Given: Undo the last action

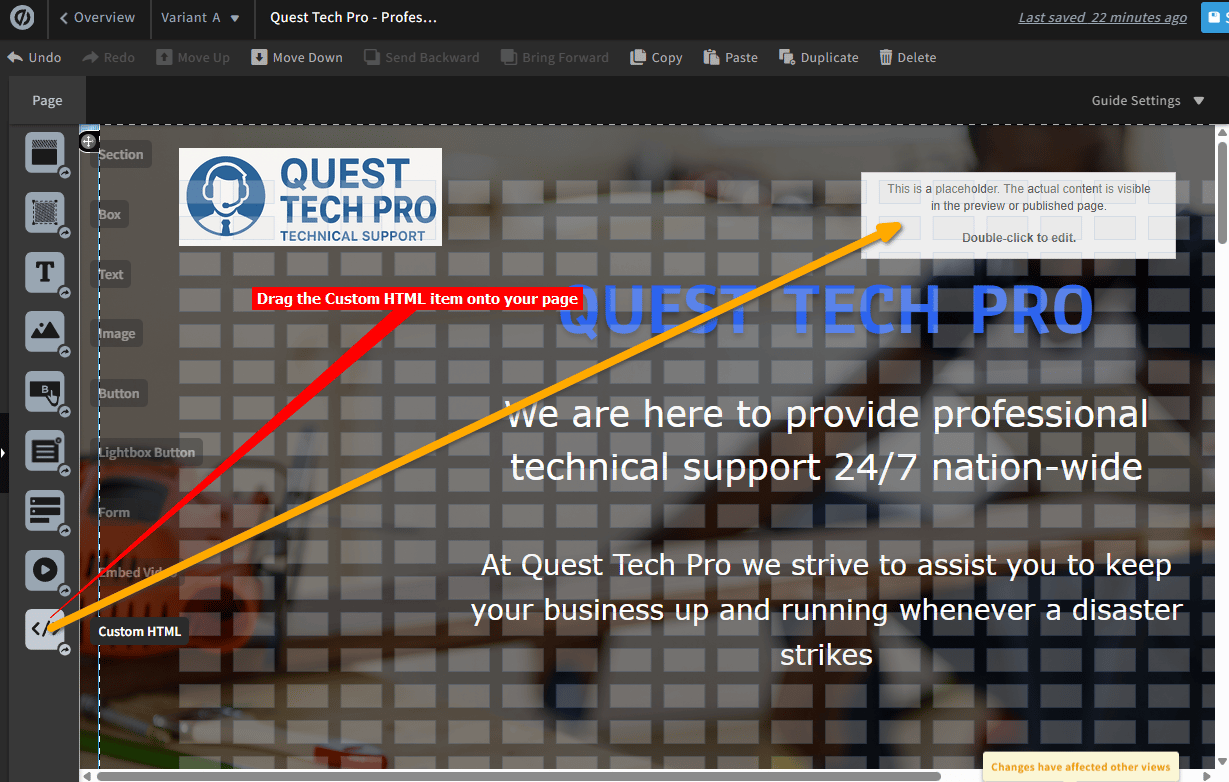Looking at the screenshot, I should click(35, 57).
